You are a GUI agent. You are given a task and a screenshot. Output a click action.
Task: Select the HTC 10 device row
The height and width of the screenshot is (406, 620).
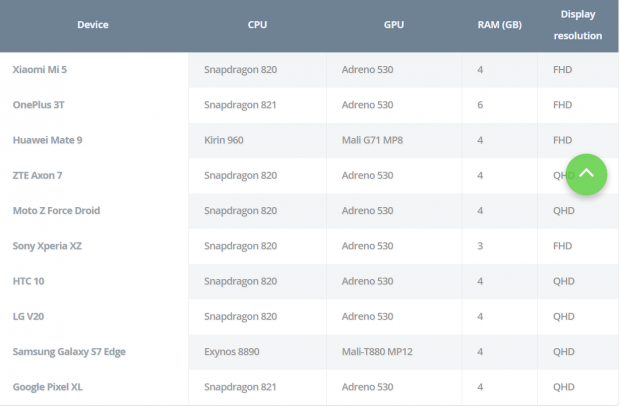tap(28, 281)
